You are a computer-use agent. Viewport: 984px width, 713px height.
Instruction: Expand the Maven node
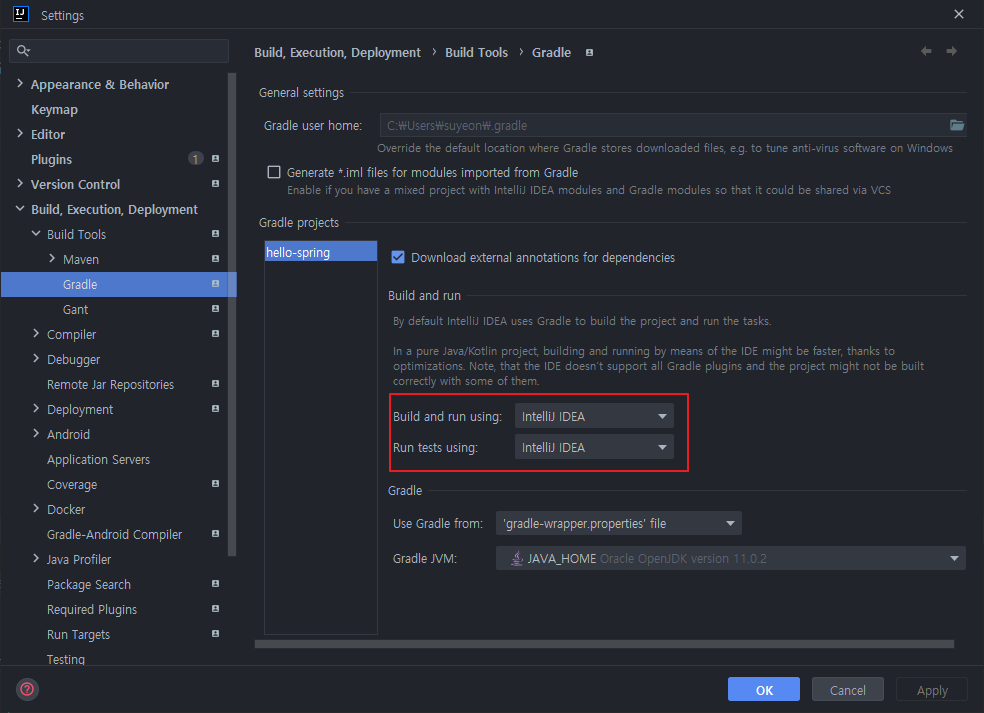(x=52, y=259)
